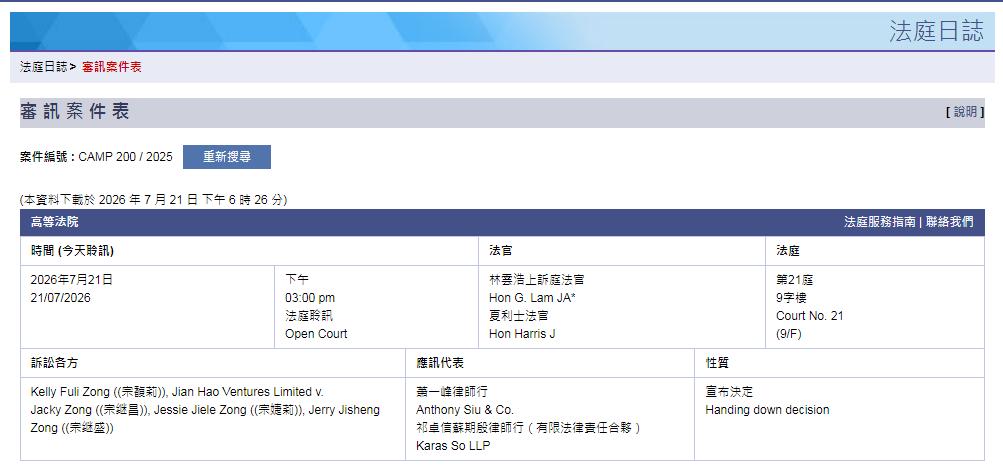Select the date 21/07/2026
The image size is (1003, 471).
click(x=61, y=298)
